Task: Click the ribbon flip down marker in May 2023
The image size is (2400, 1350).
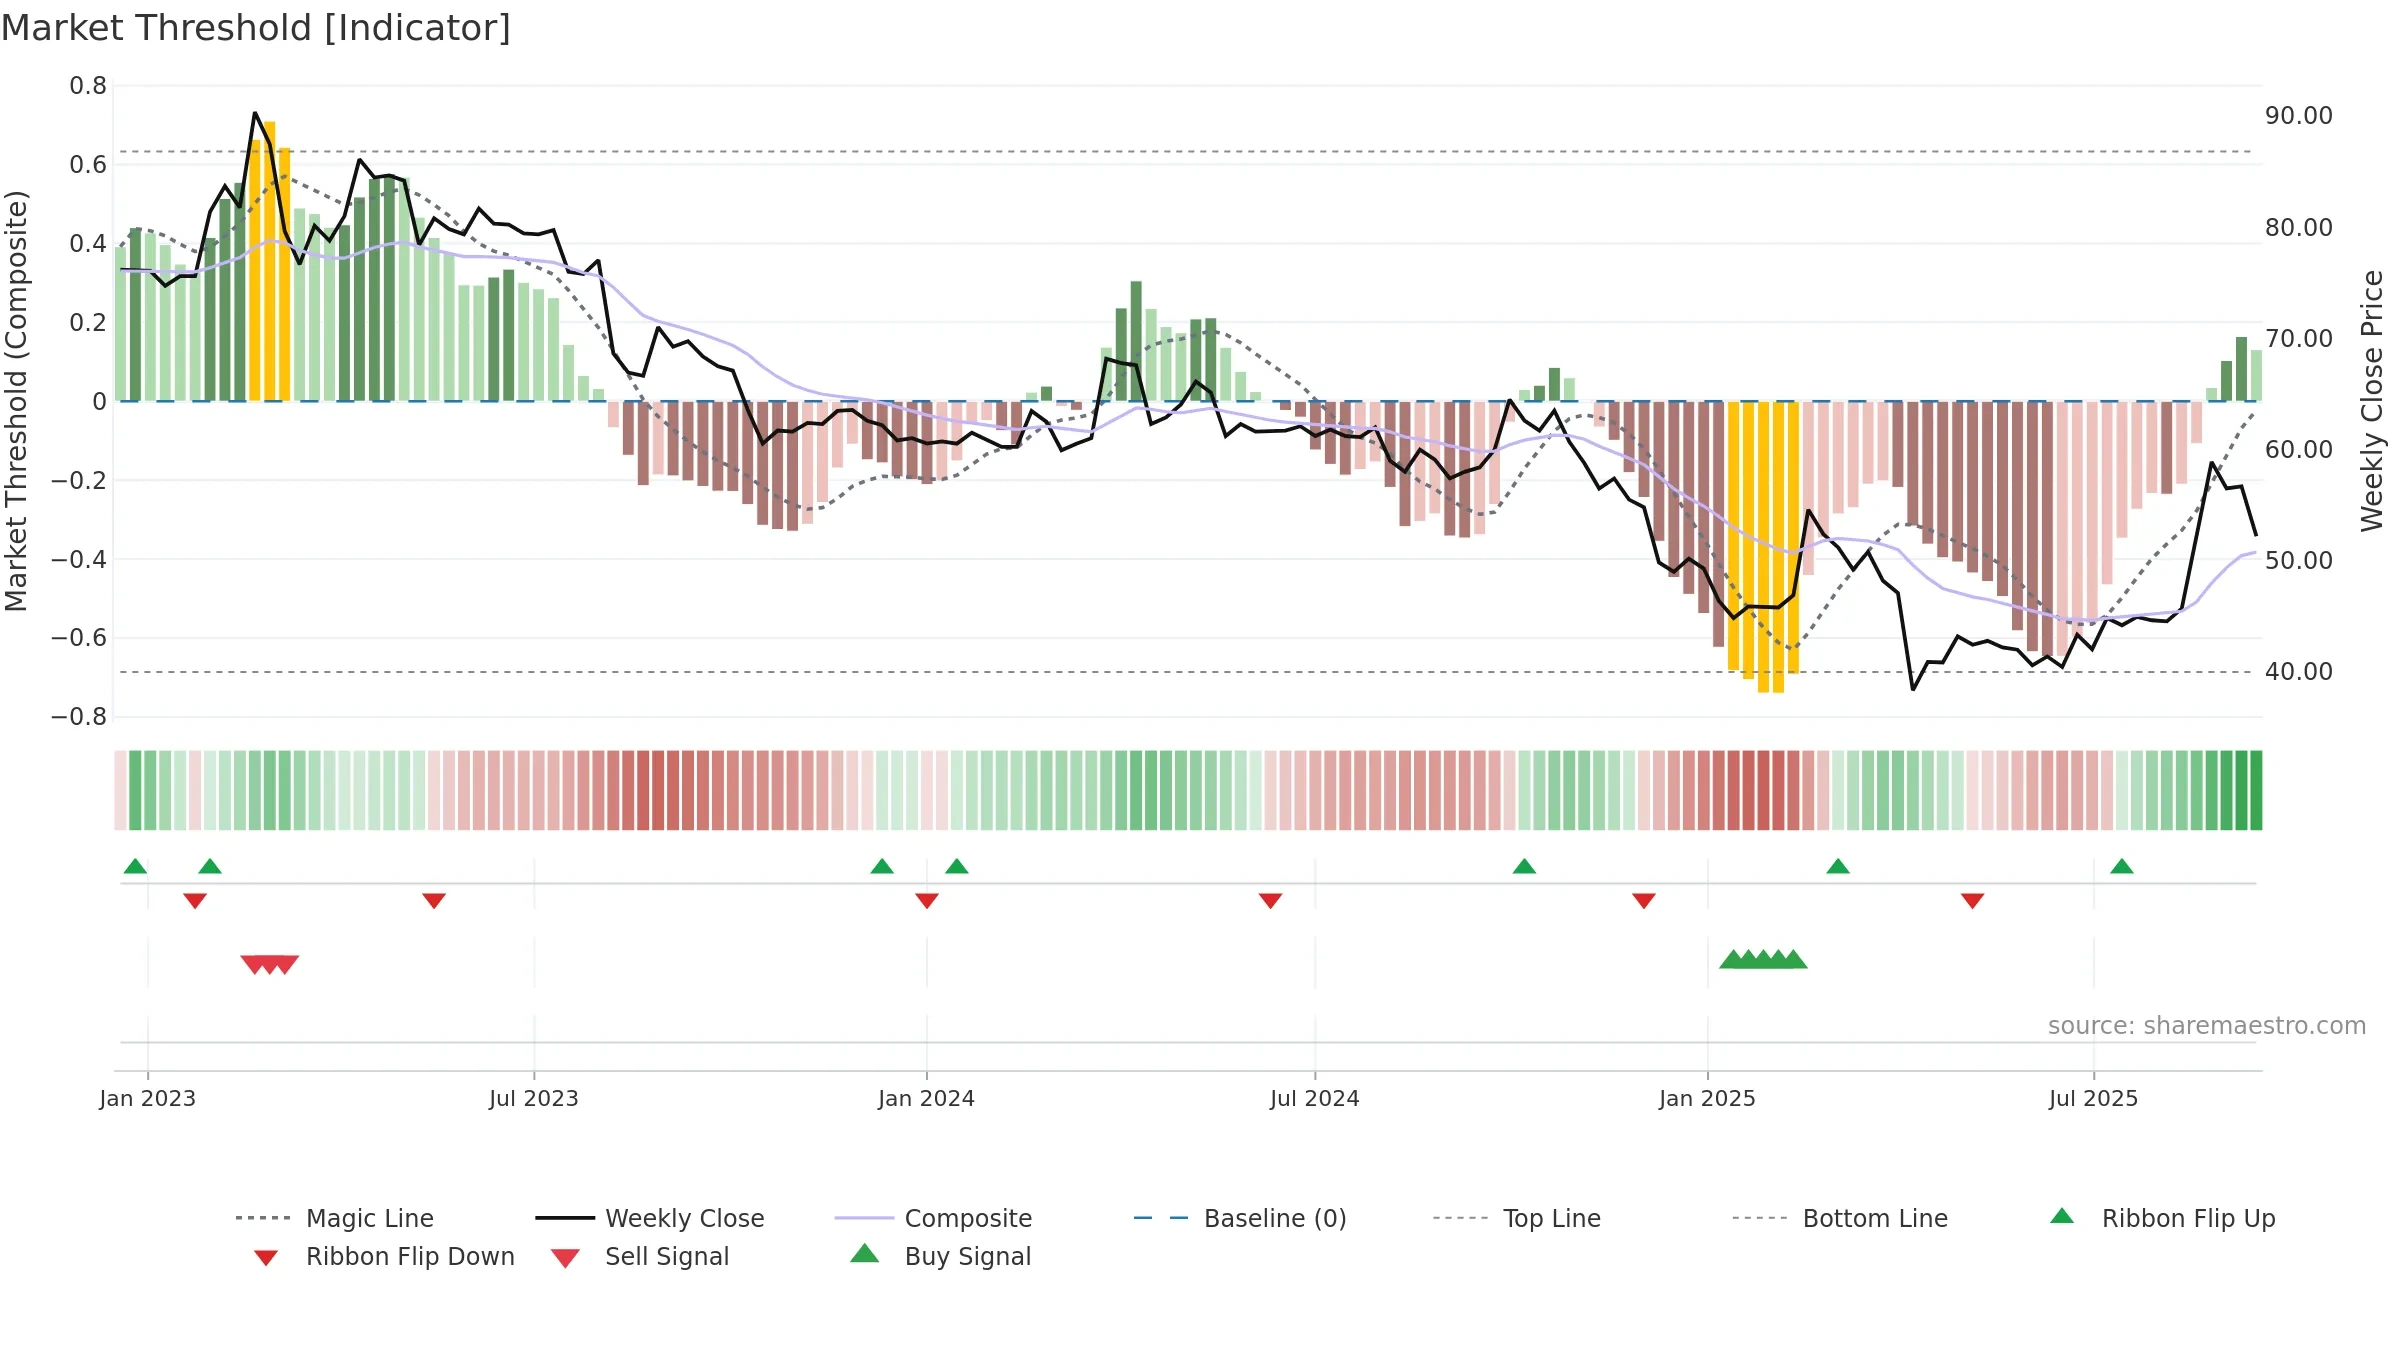Action: point(434,901)
